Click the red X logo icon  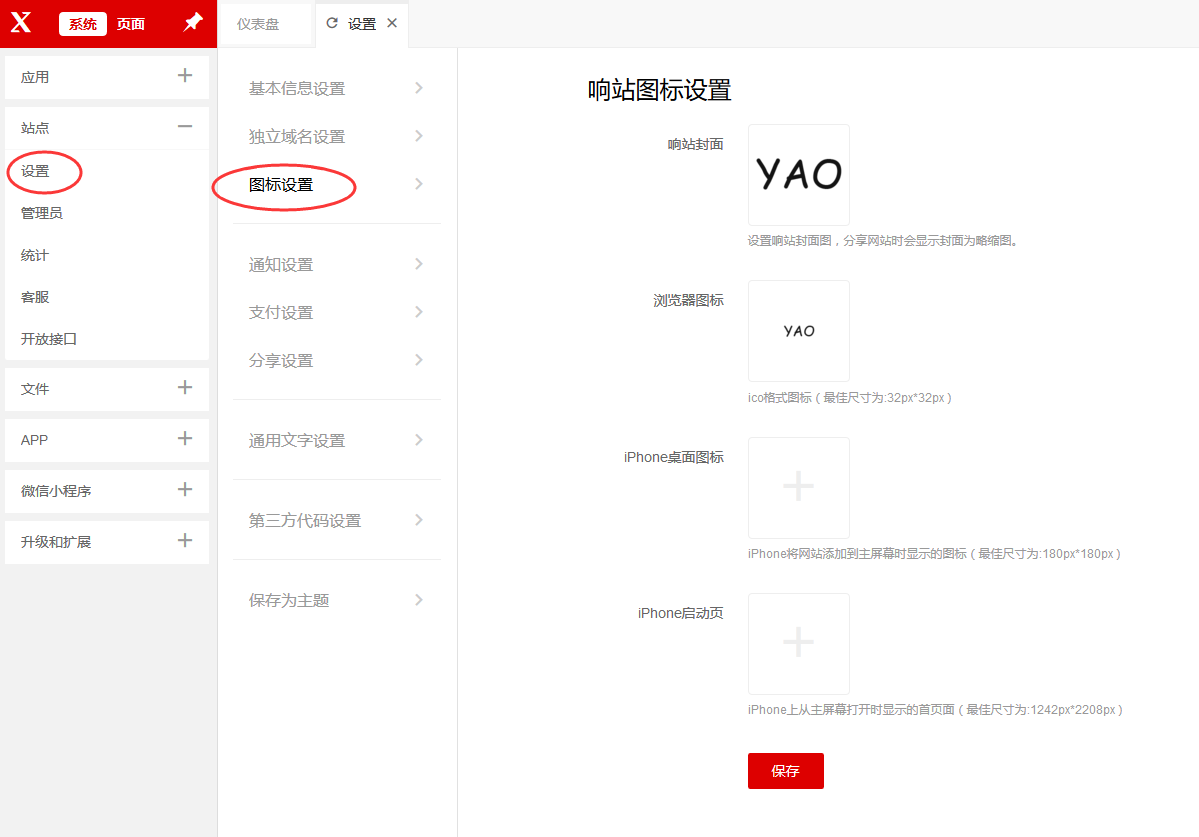click(x=21, y=24)
